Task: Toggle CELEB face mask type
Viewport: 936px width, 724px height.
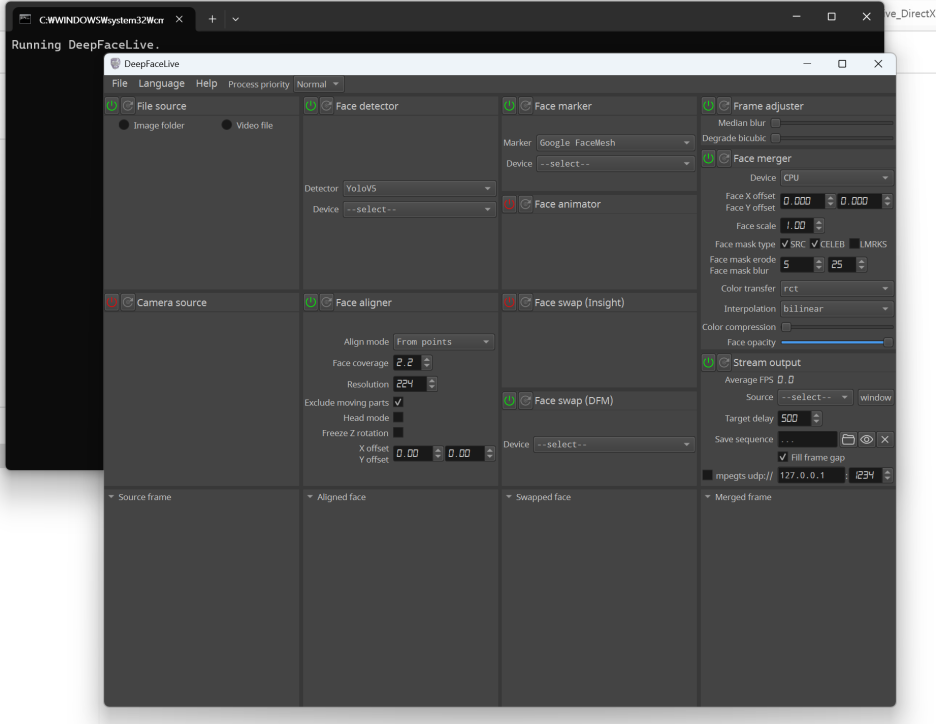Action: [815, 244]
